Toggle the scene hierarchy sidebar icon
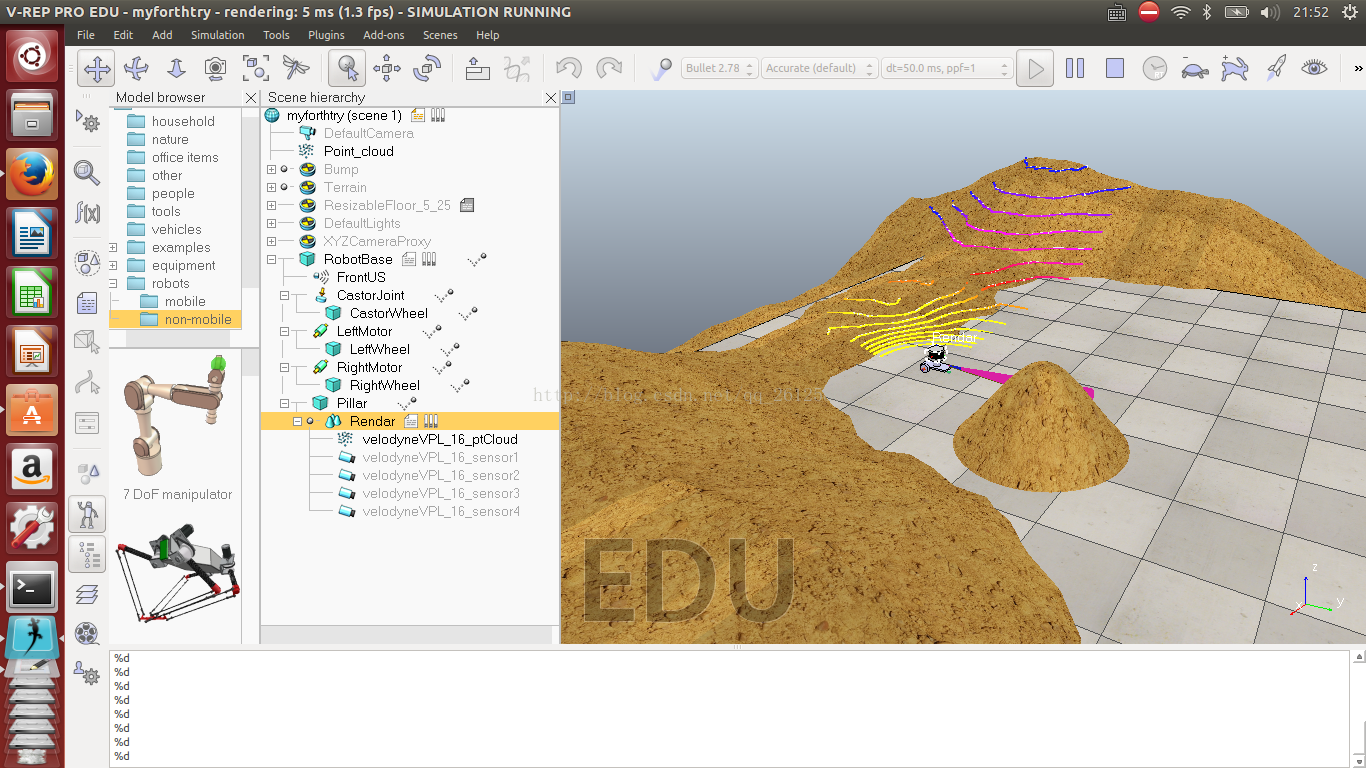The height and width of the screenshot is (768, 1366). click(88, 553)
